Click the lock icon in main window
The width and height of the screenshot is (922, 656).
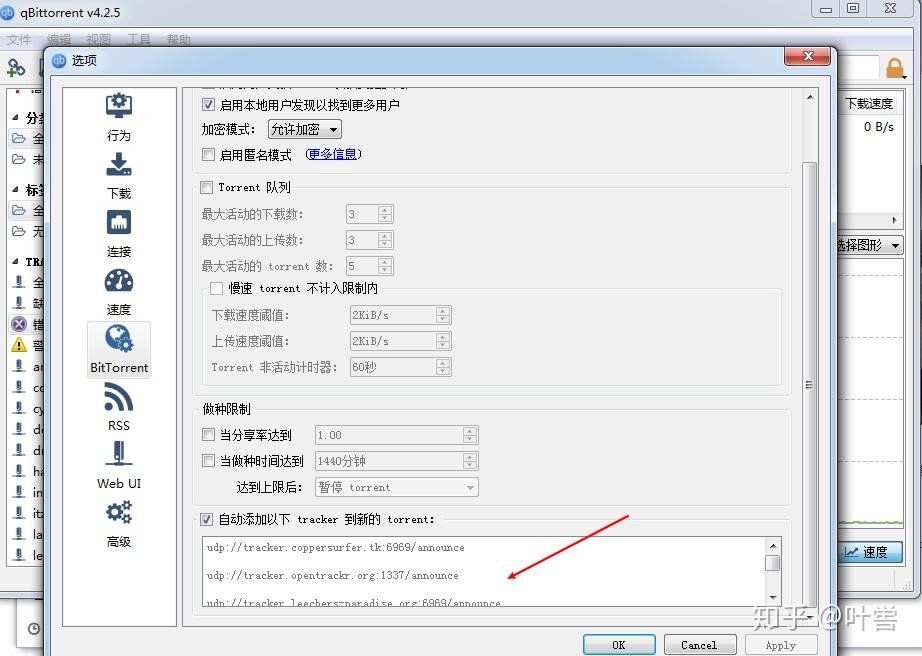click(x=895, y=68)
